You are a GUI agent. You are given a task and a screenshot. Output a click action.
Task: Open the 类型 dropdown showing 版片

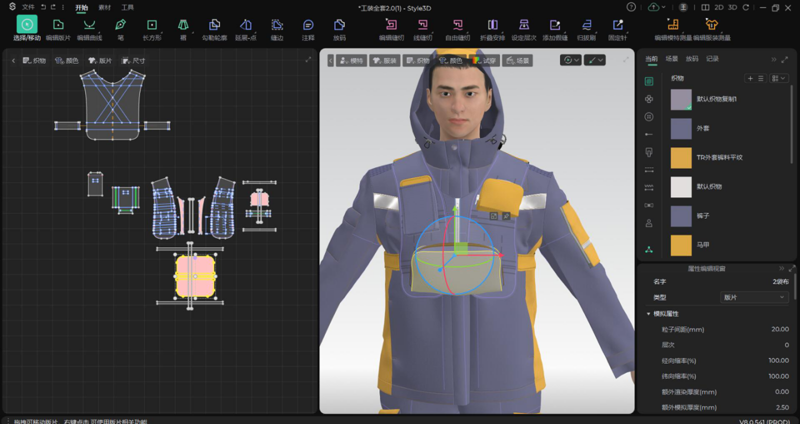point(755,297)
